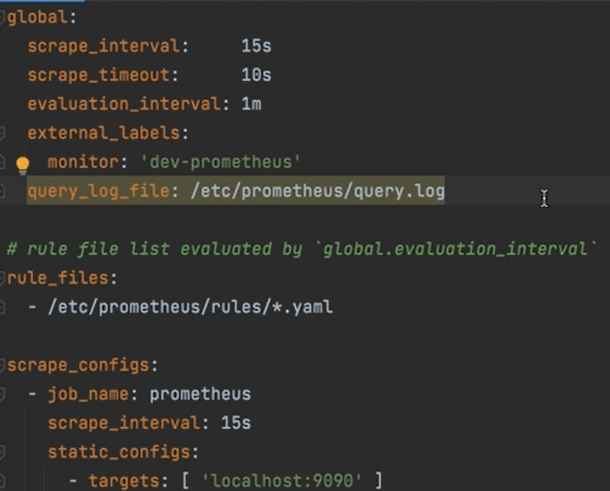Click the scrape_timeout key

pos(98,75)
